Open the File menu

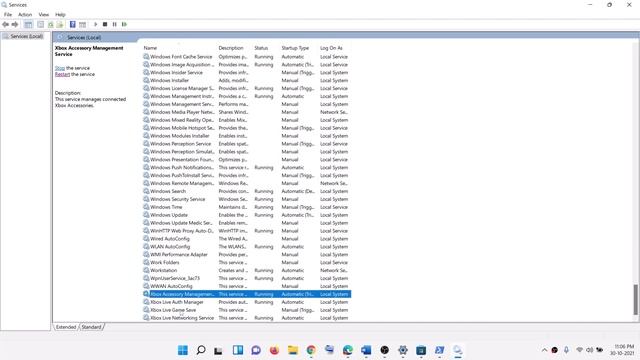[8, 14]
